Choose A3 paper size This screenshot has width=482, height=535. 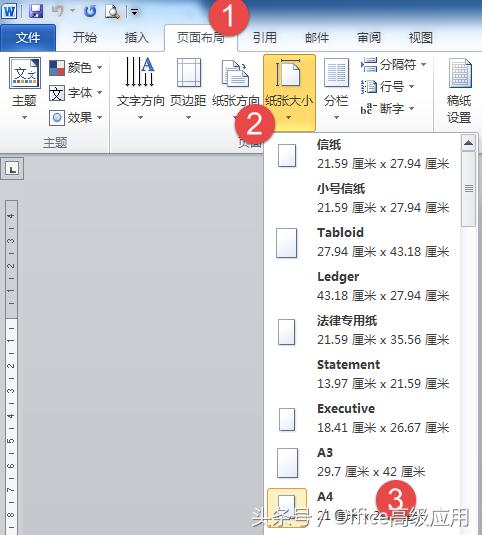tap(362, 463)
